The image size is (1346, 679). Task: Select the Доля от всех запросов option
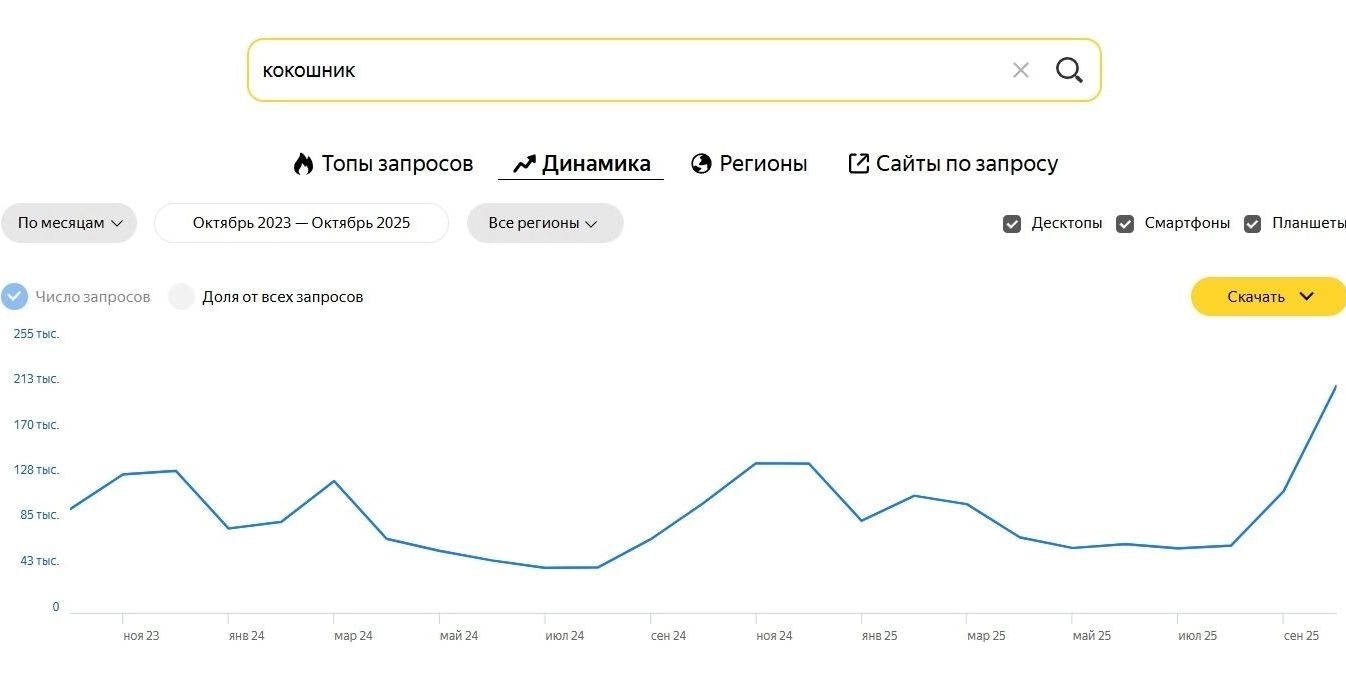[181, 297]
